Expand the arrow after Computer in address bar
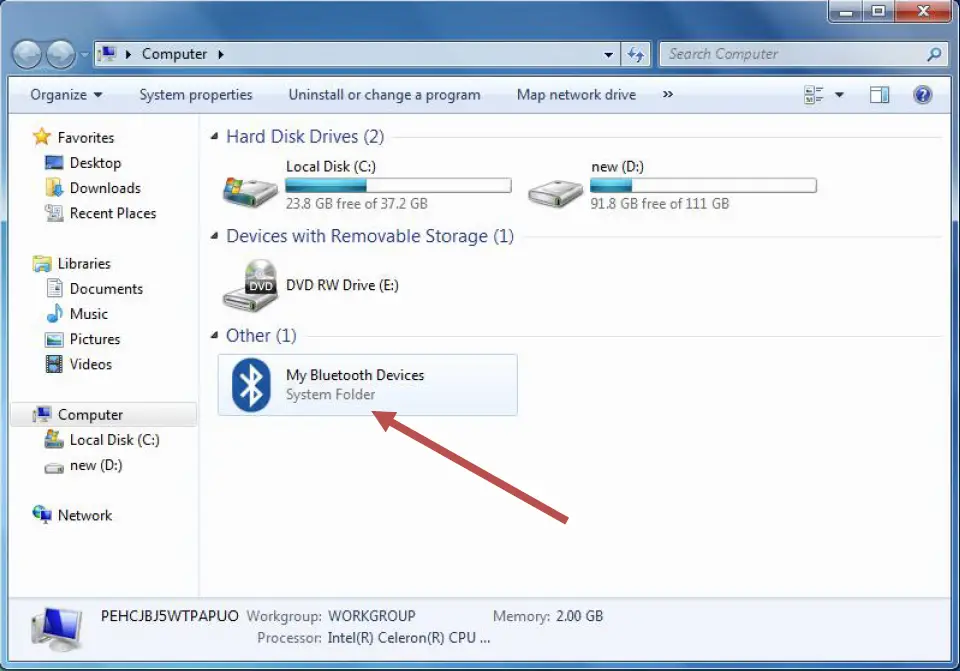Image resolution: width=960 pixels, height=671 pixels. pyautogui.click(x=221, y=54)
